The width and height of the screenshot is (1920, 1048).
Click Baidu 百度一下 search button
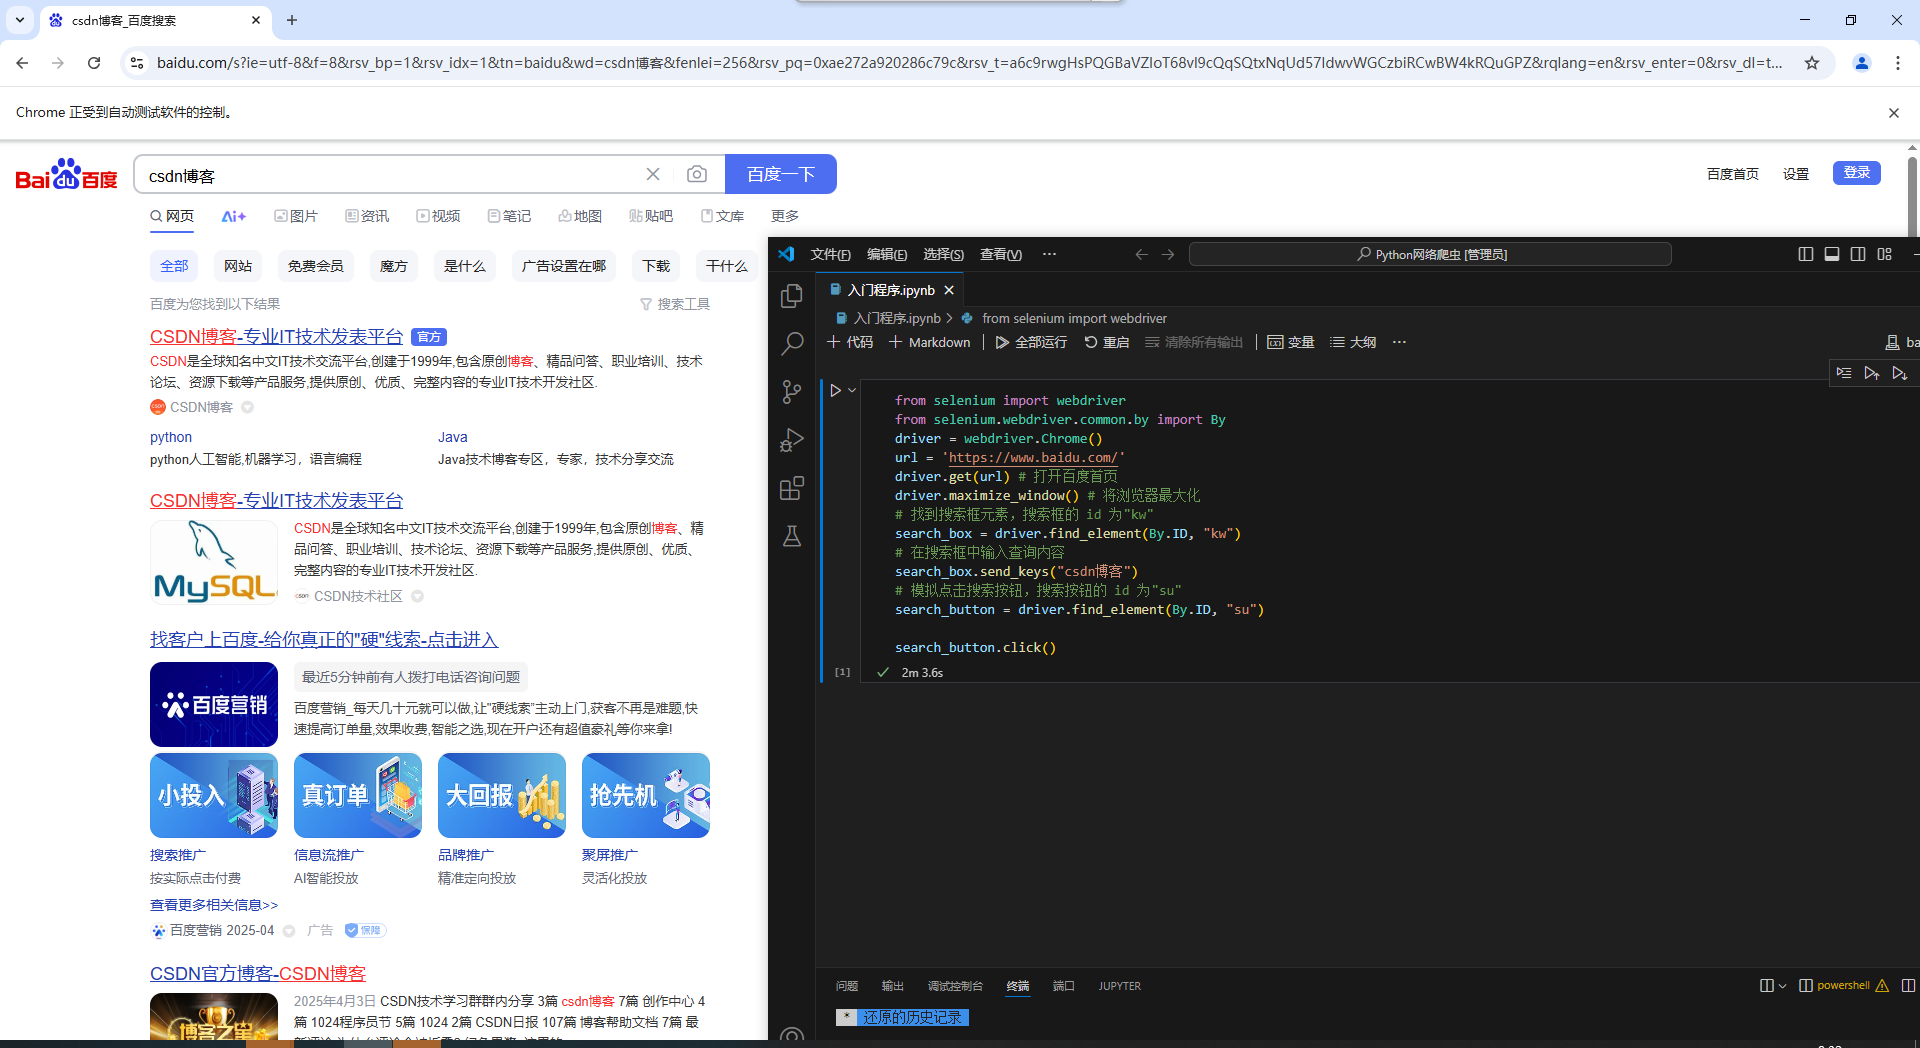tap(781, 174)
